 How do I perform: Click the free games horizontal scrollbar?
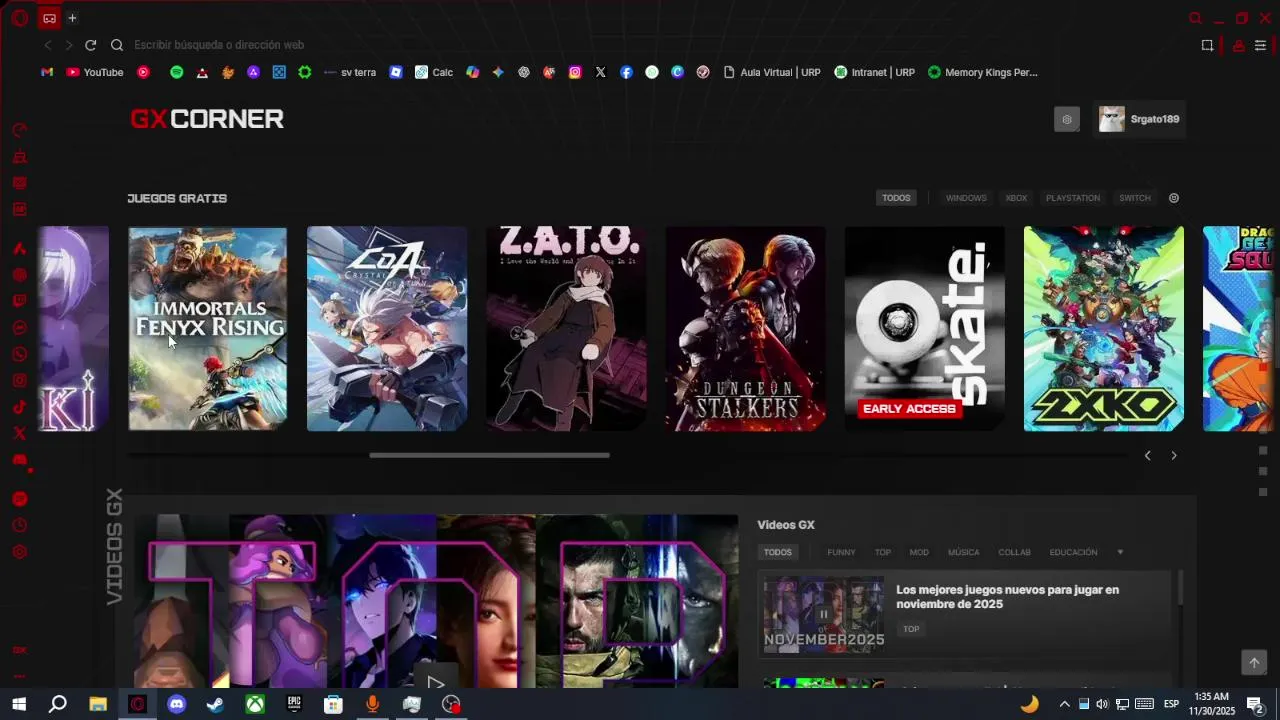[x=489, y=455]
